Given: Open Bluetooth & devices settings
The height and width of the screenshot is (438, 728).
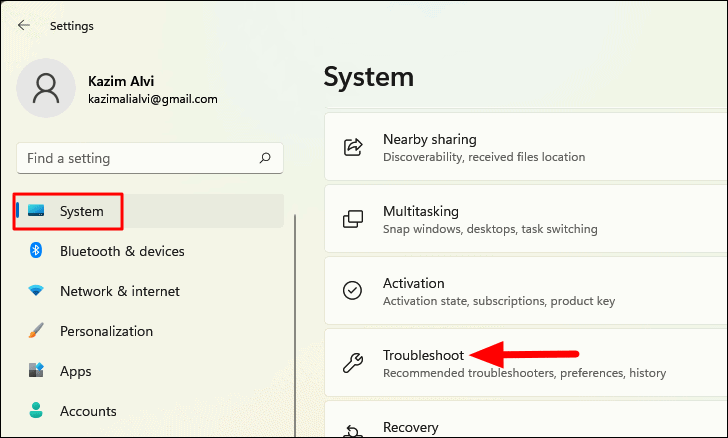Looking at the screenshot, I should pos(150,251).
